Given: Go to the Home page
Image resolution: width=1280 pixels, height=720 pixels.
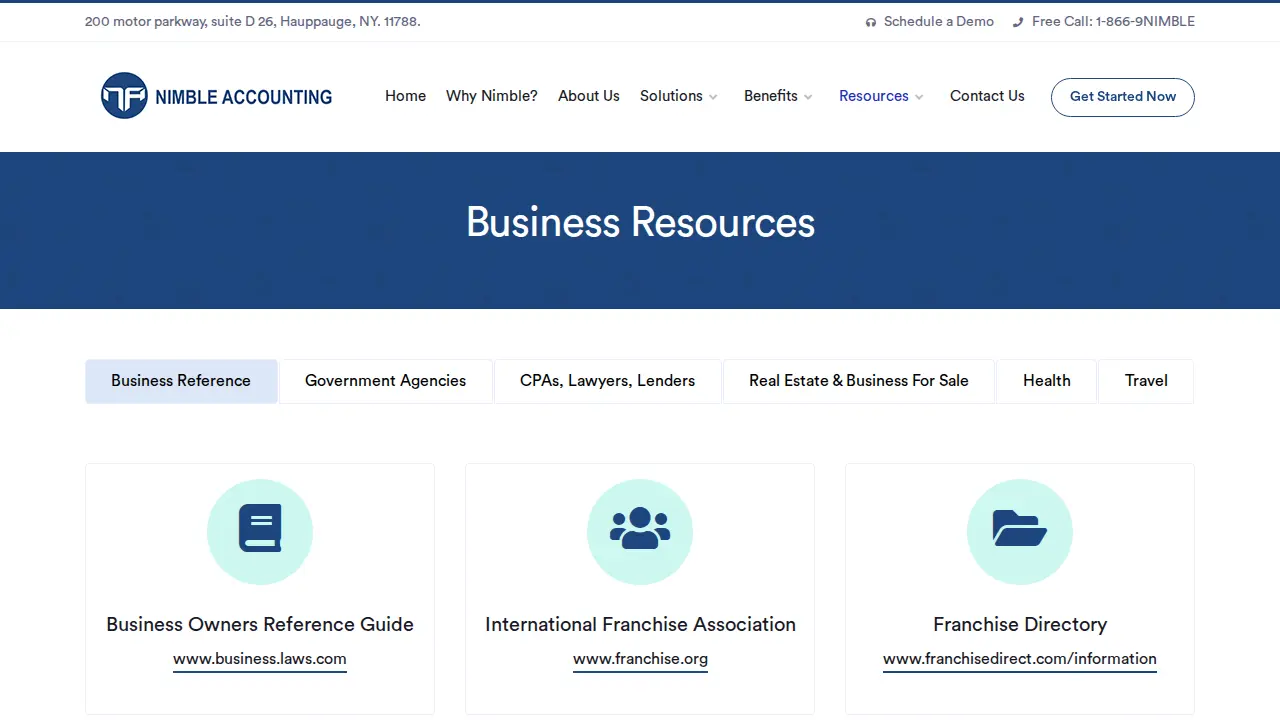Looking at the screenshot, I should click(x=405, y=96).
